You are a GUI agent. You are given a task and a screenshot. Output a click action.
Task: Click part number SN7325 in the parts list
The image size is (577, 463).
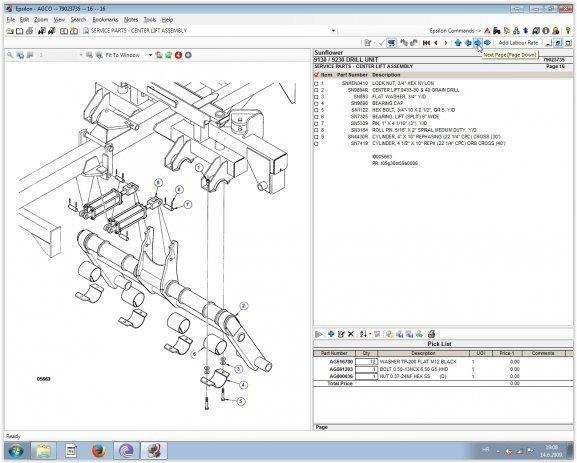click(359, 117)
